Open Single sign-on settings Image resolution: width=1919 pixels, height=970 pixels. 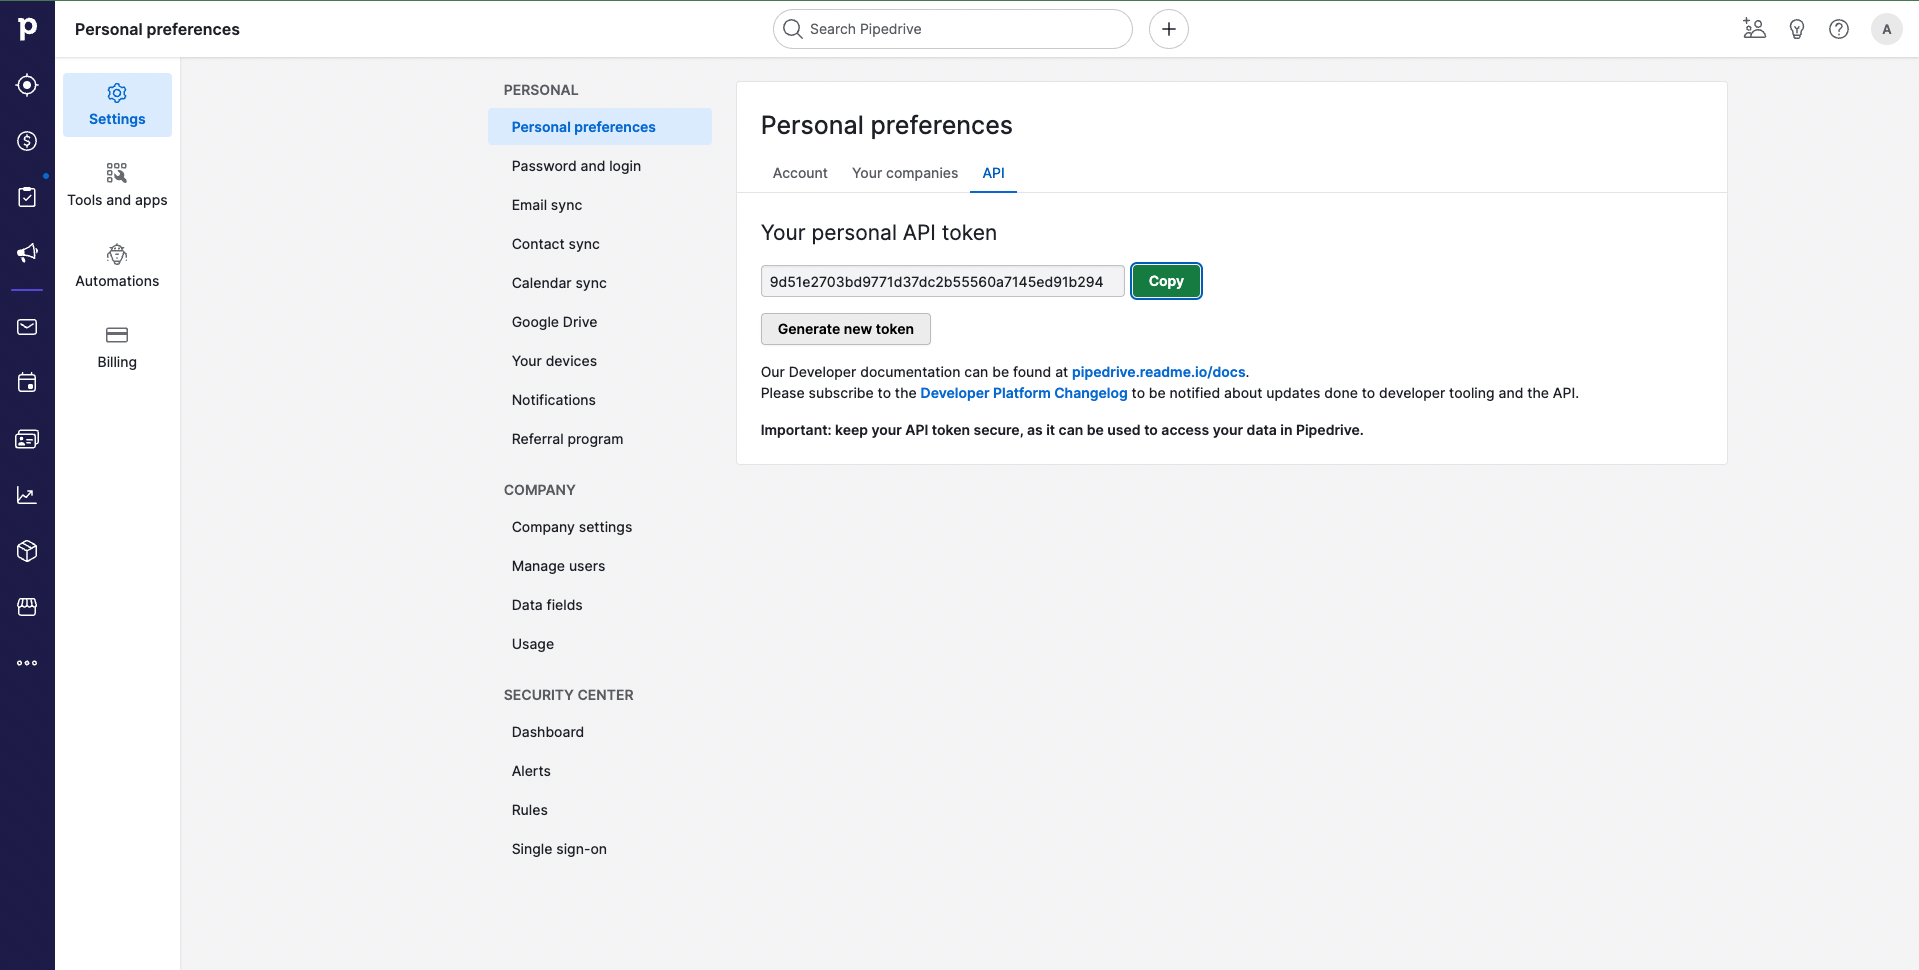[600, 849]
